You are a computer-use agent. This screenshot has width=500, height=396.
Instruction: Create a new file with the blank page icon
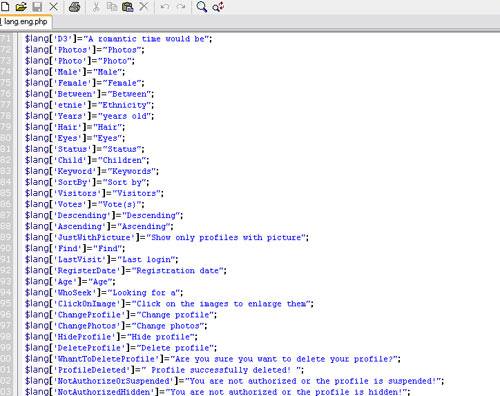coord(5,7)
